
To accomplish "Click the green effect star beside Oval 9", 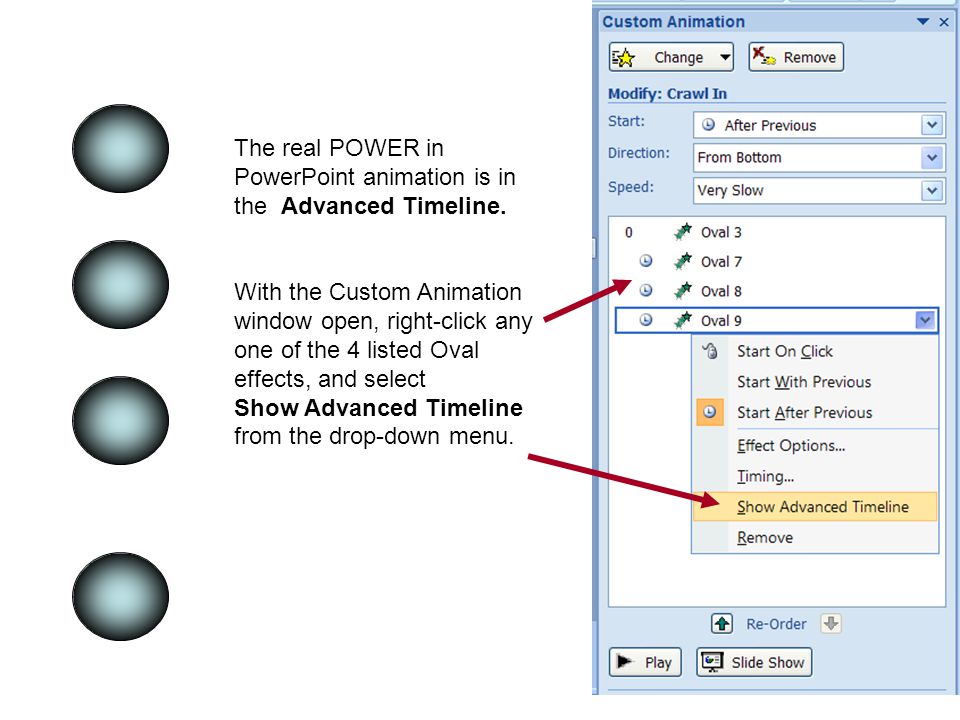I will coord(683,320).
